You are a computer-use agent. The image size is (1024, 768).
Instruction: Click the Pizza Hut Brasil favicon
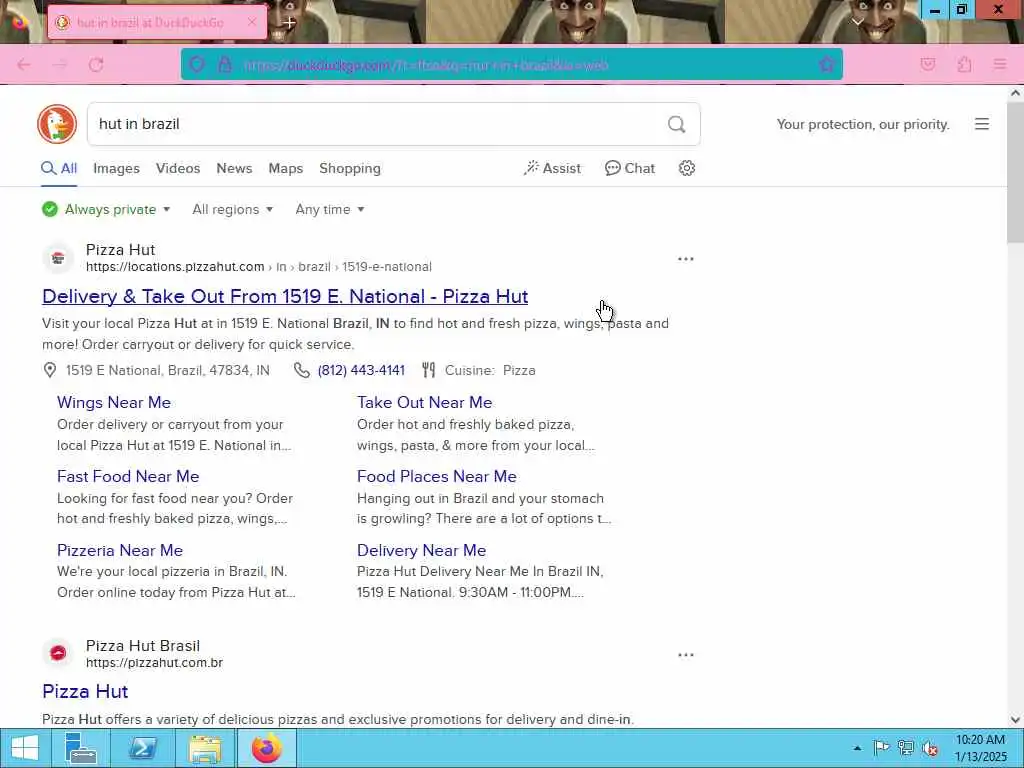pyautogui.click(x=58, y=653)
